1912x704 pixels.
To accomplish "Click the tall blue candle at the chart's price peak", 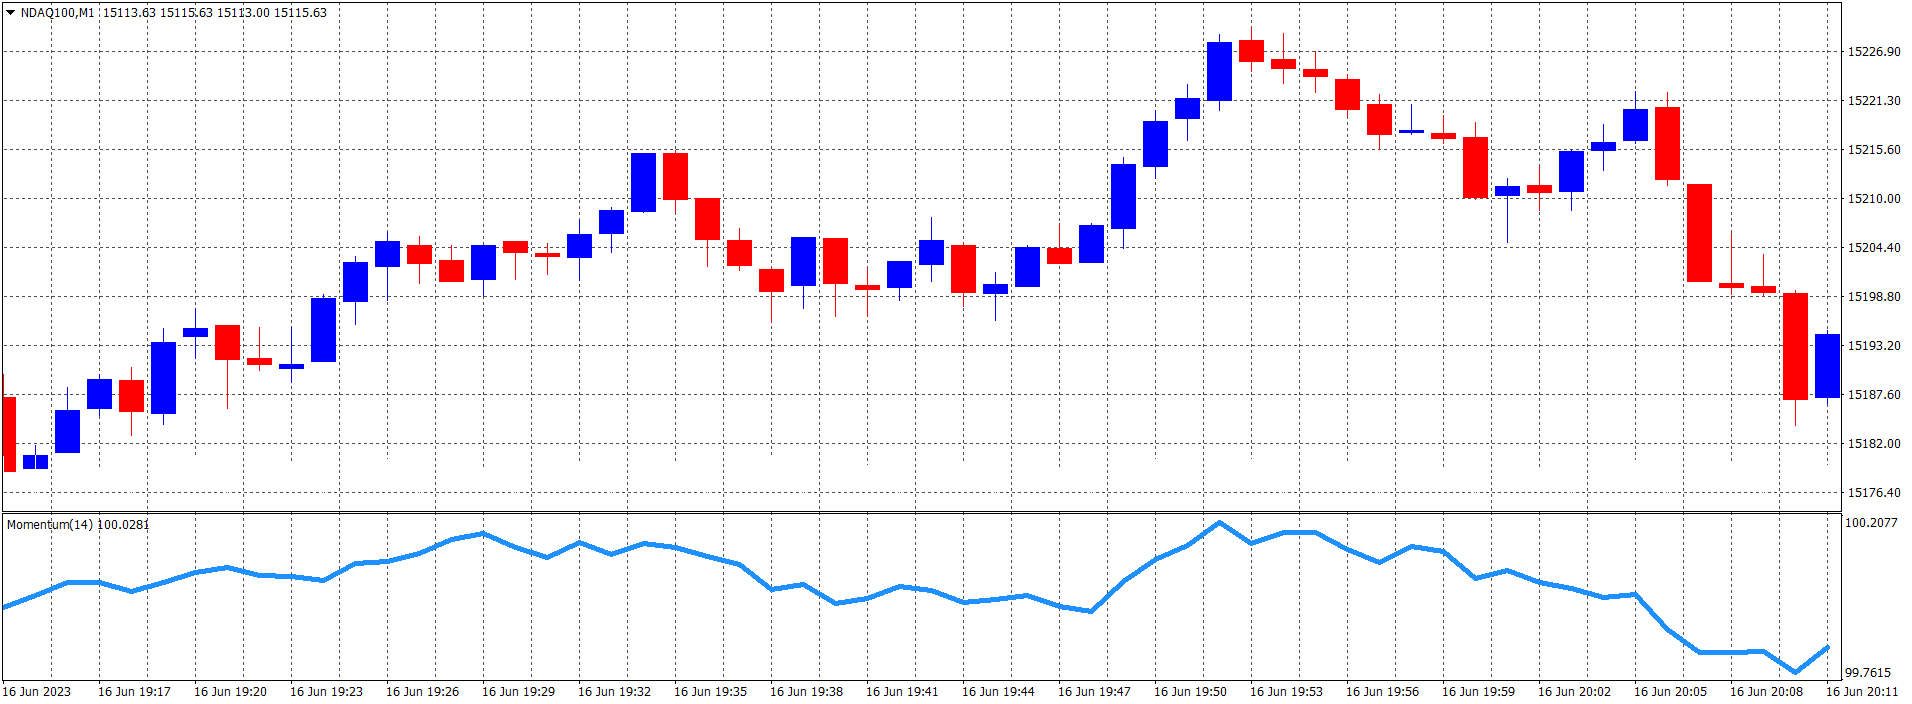I will pyautogui.click(x=1219, y=71).
